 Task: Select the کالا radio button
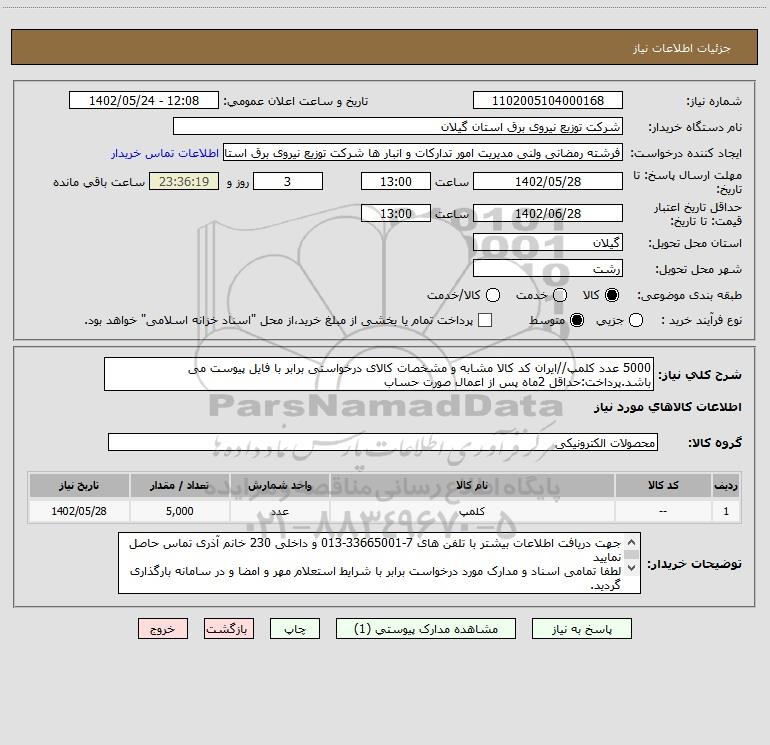pyautogui.click(x=612, y=295)
